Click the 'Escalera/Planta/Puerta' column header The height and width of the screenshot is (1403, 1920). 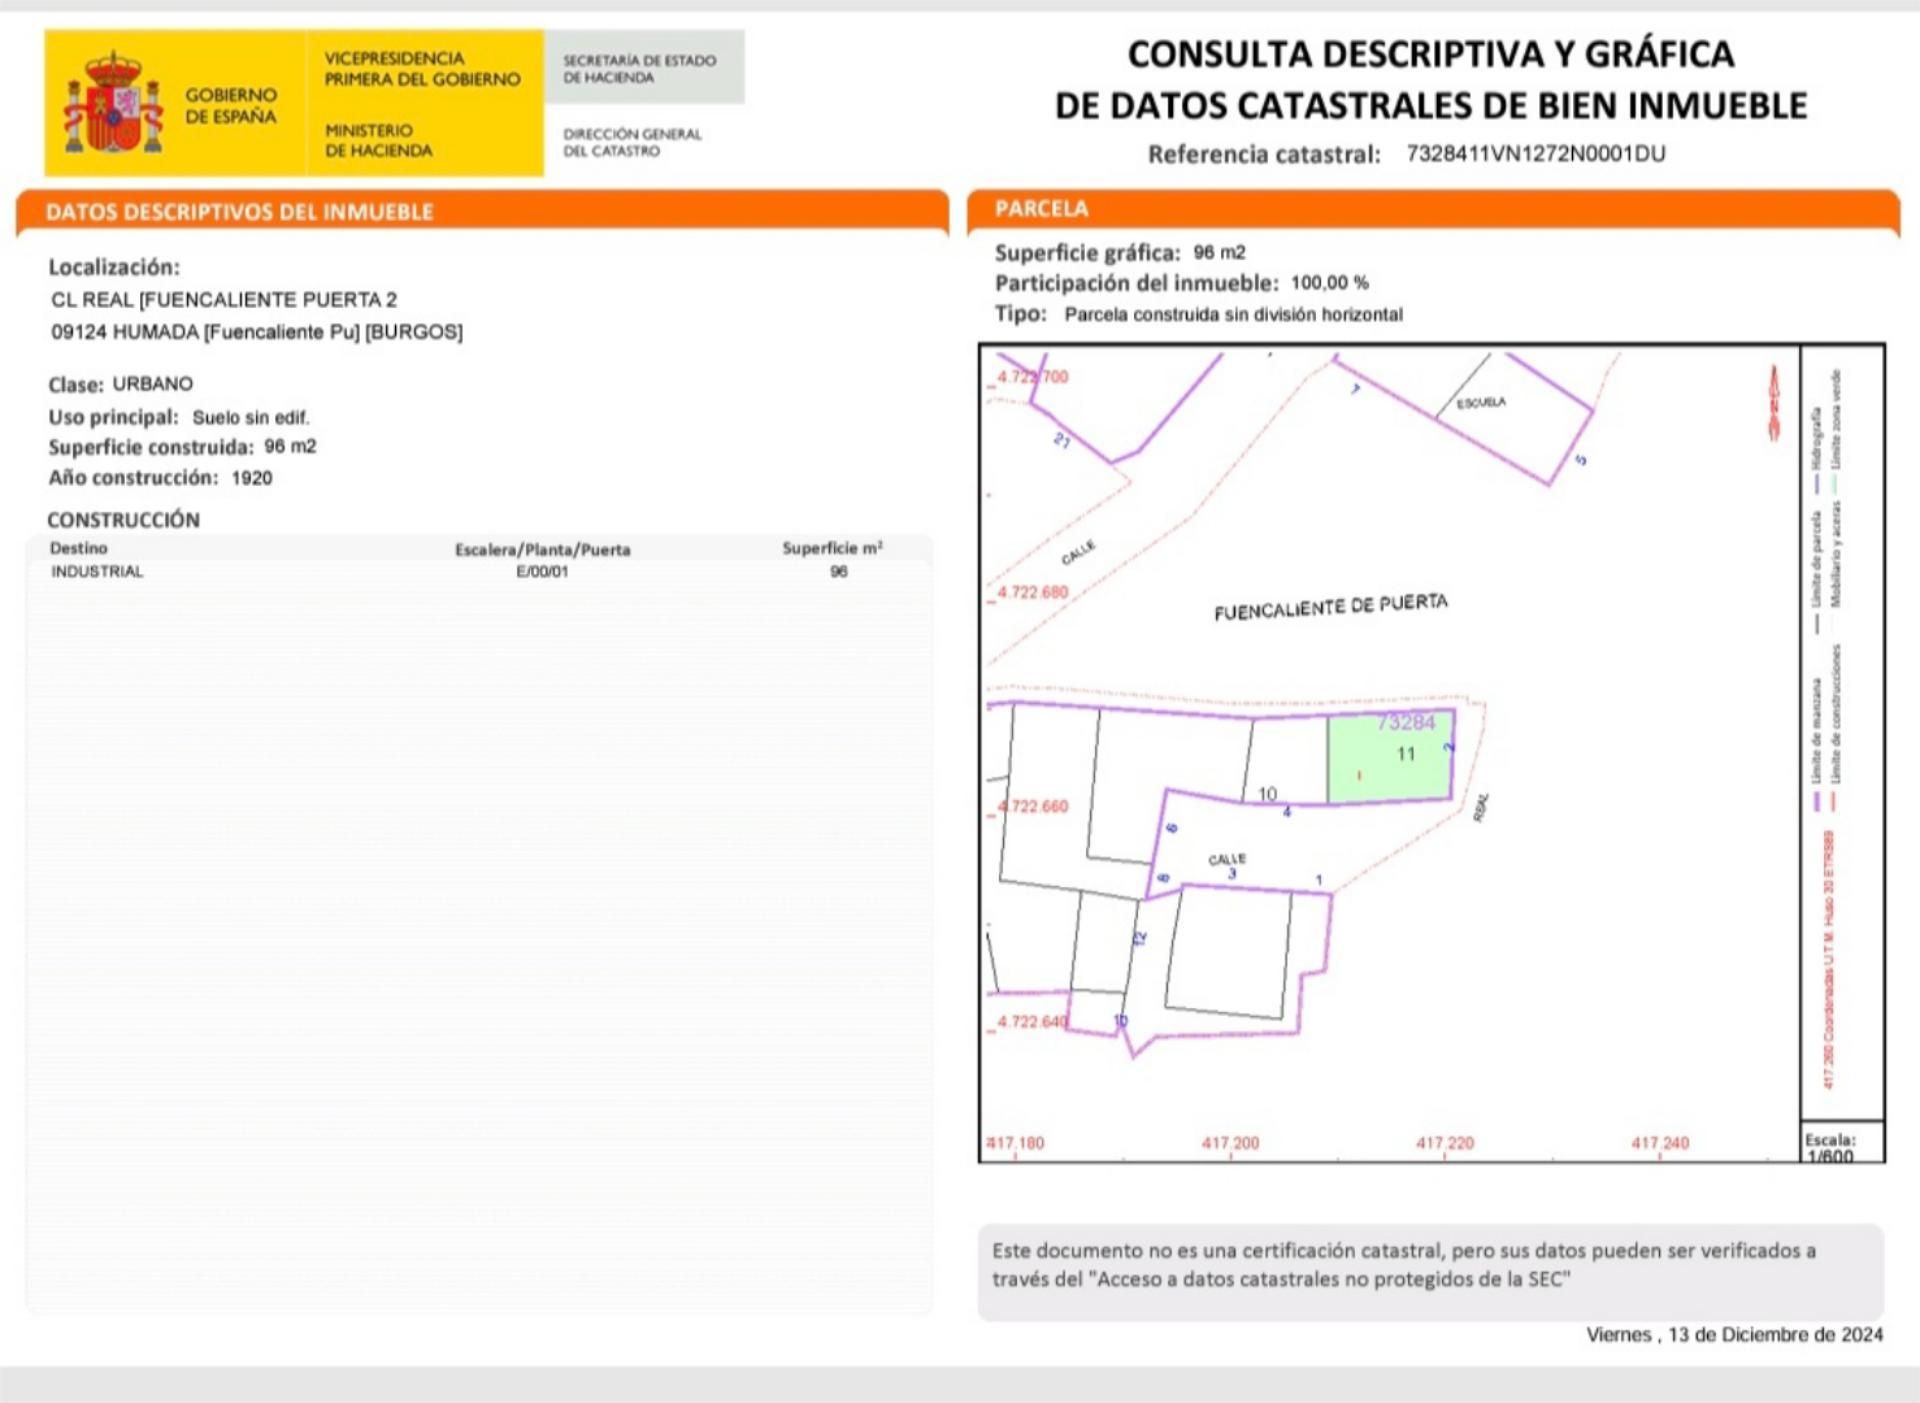[543, 550]
